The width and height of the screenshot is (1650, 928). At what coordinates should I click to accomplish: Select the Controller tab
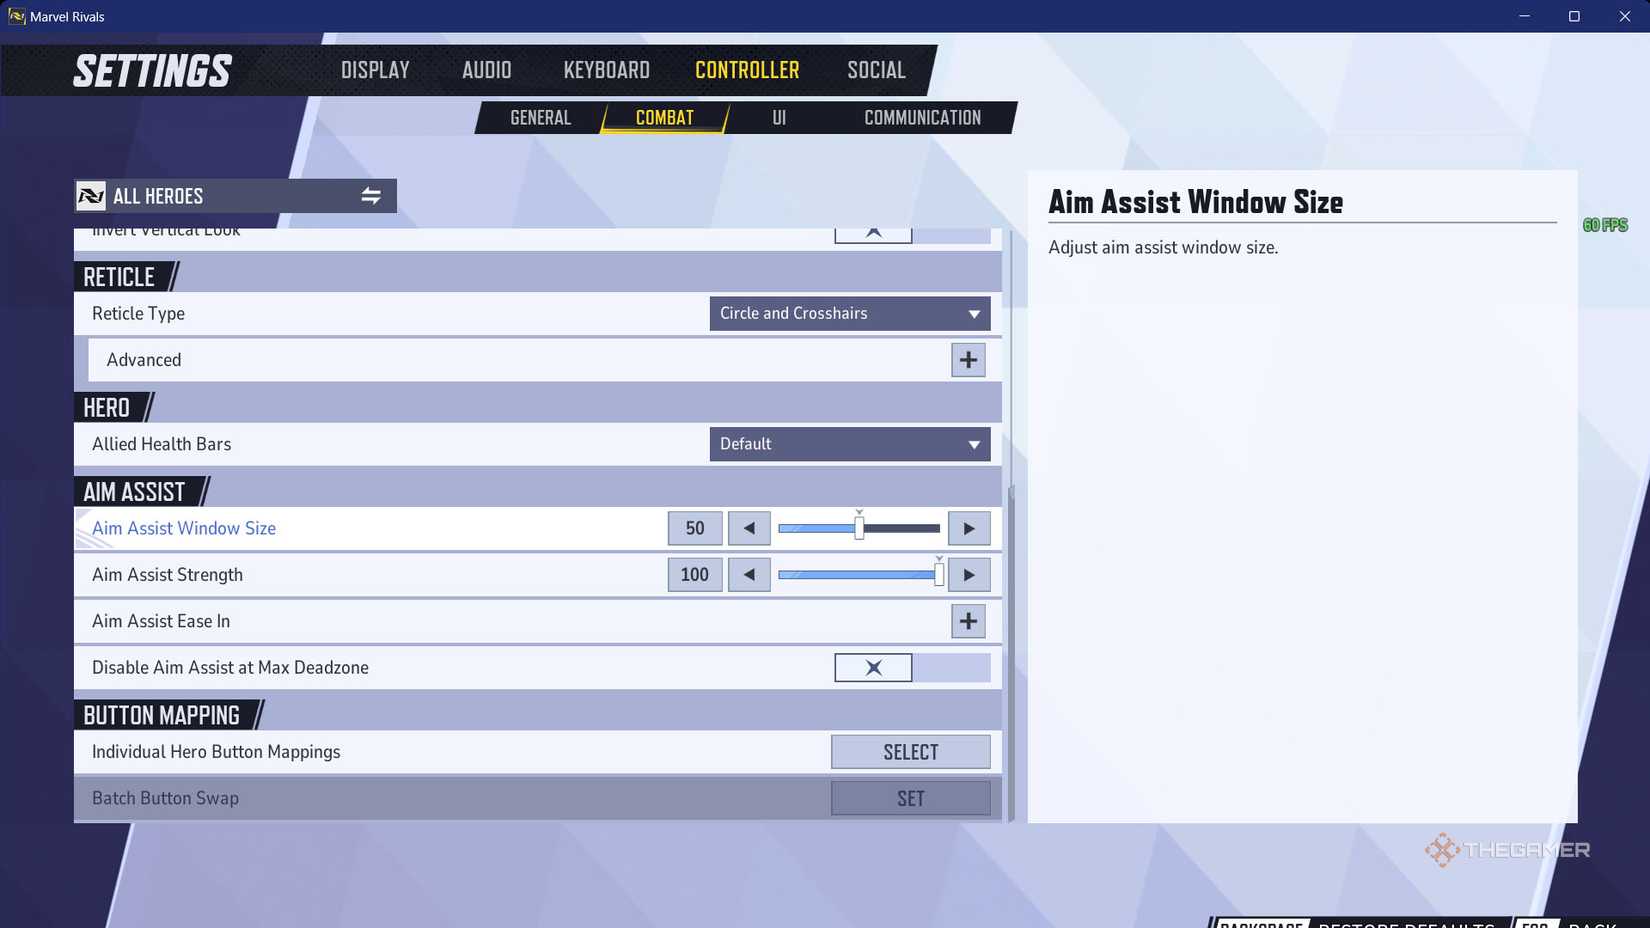click(747, 70)
